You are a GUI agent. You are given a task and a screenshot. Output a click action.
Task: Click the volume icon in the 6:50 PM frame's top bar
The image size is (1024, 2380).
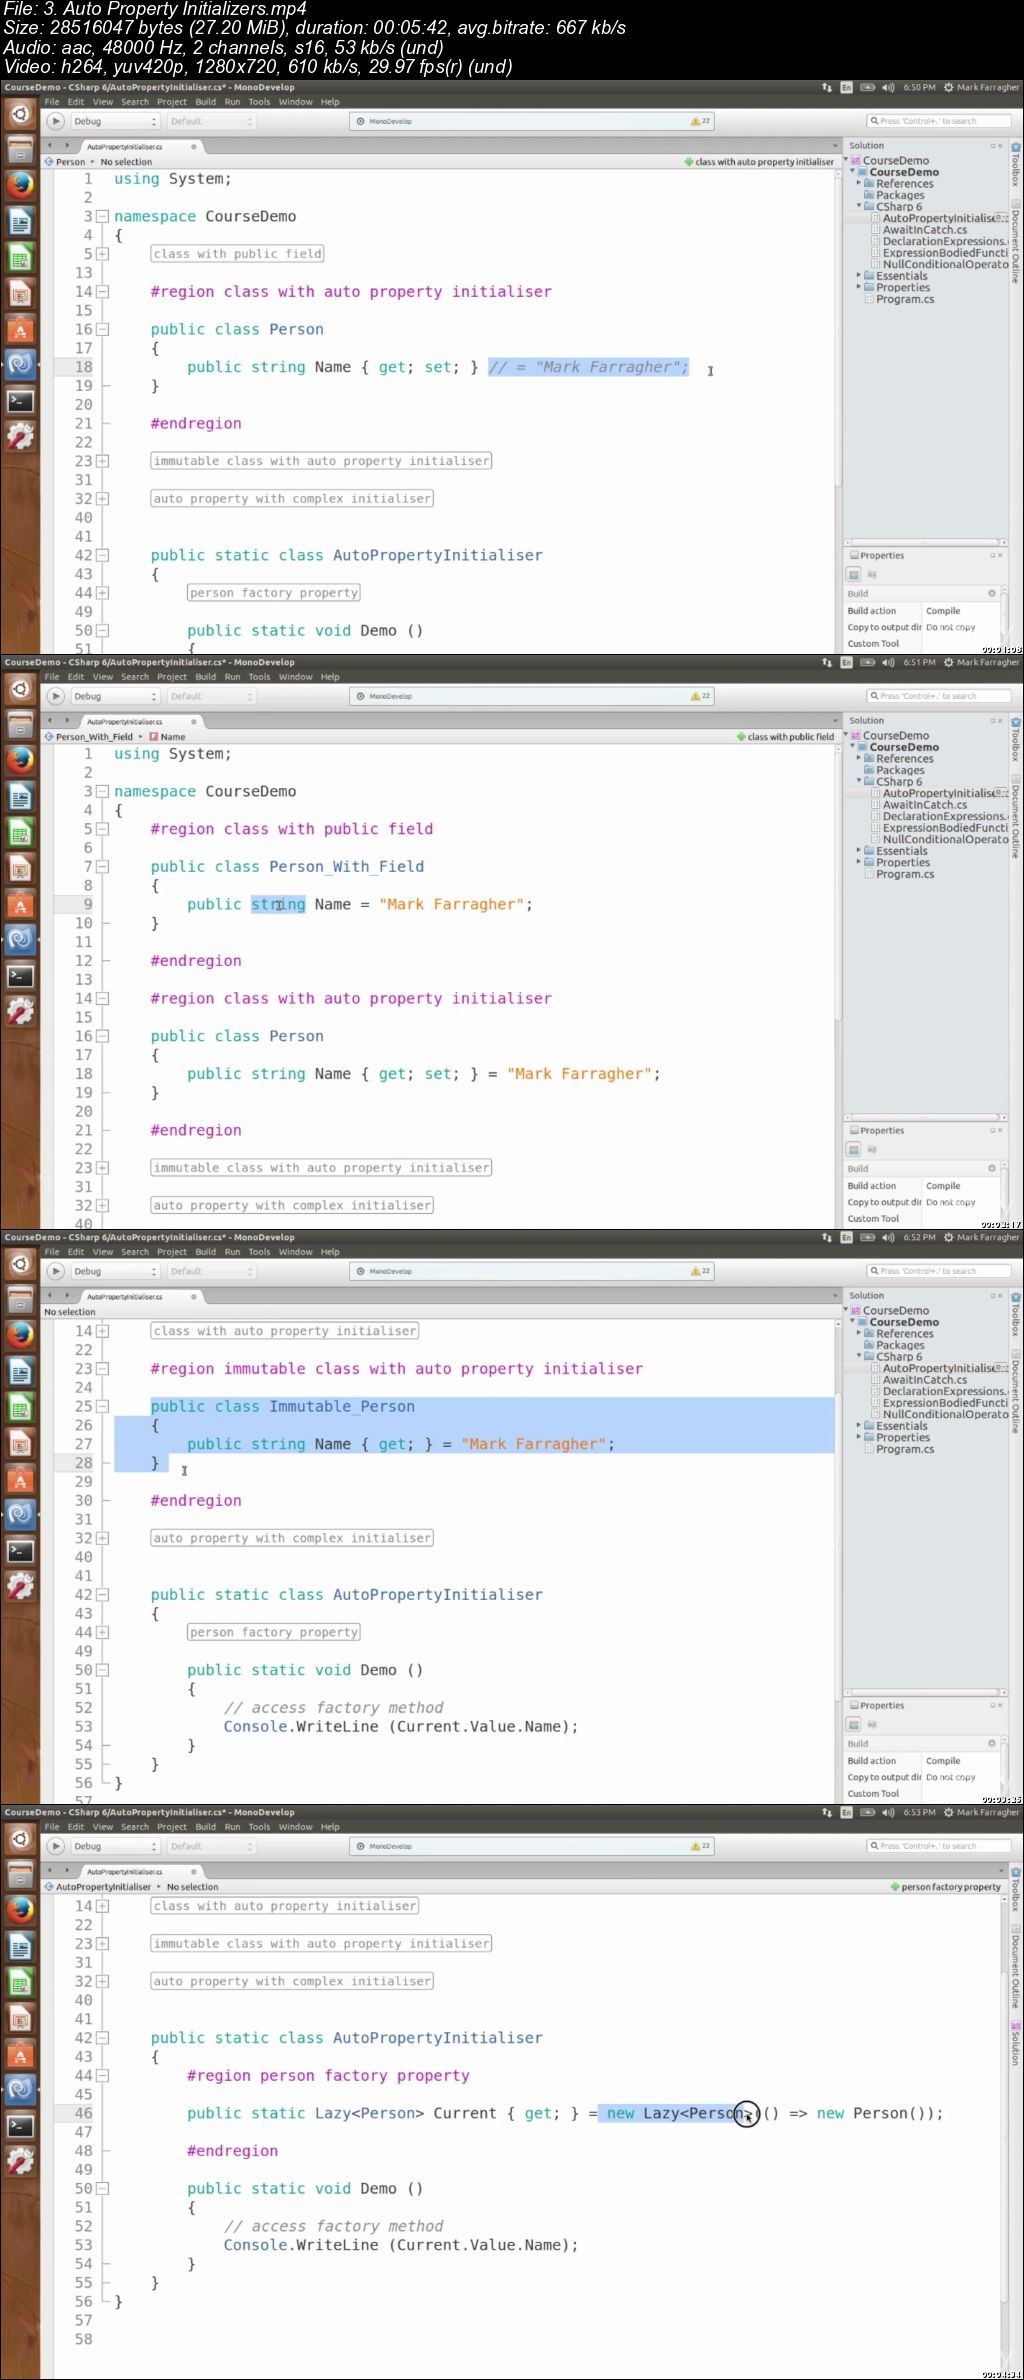888,88
